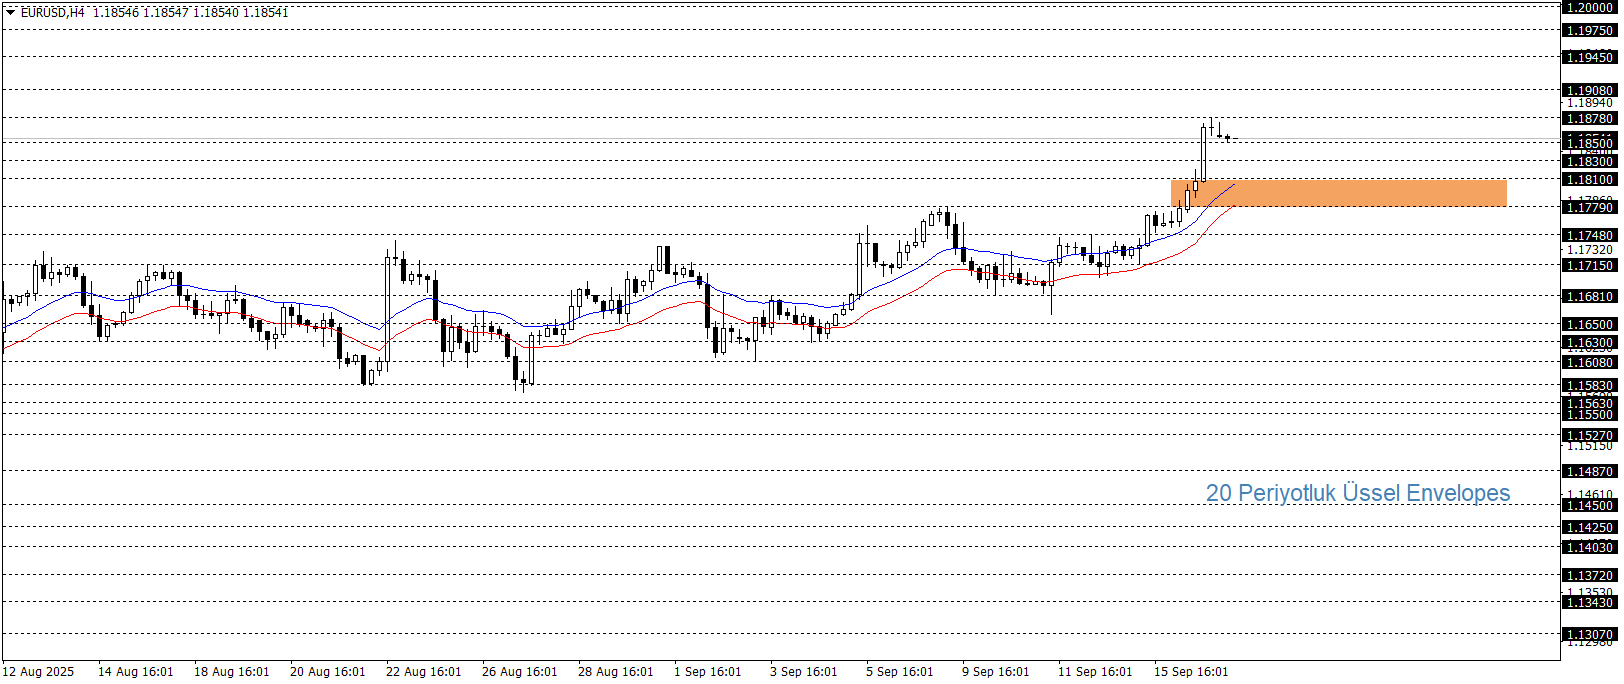Click the 1.13720 price level label
The height and width of the screenshot is (684, 1624).
click(1589, 575)
